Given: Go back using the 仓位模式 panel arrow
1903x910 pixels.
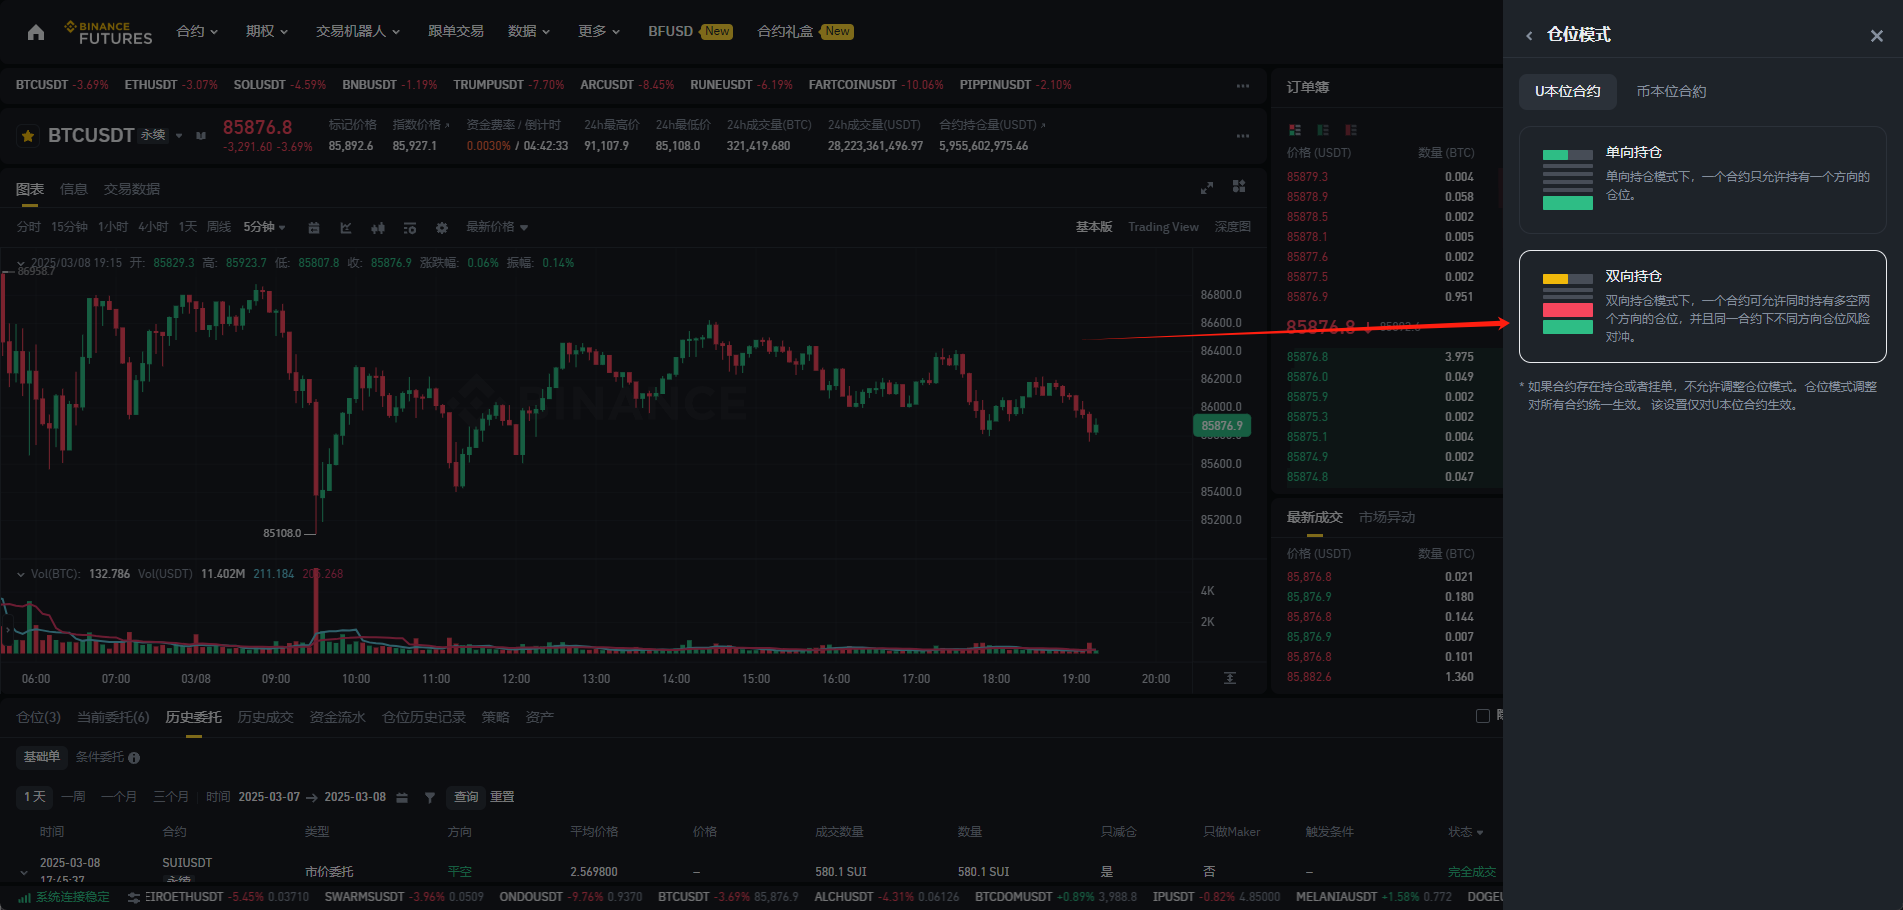Looking at the screenshot, I should click(1529, 36).
